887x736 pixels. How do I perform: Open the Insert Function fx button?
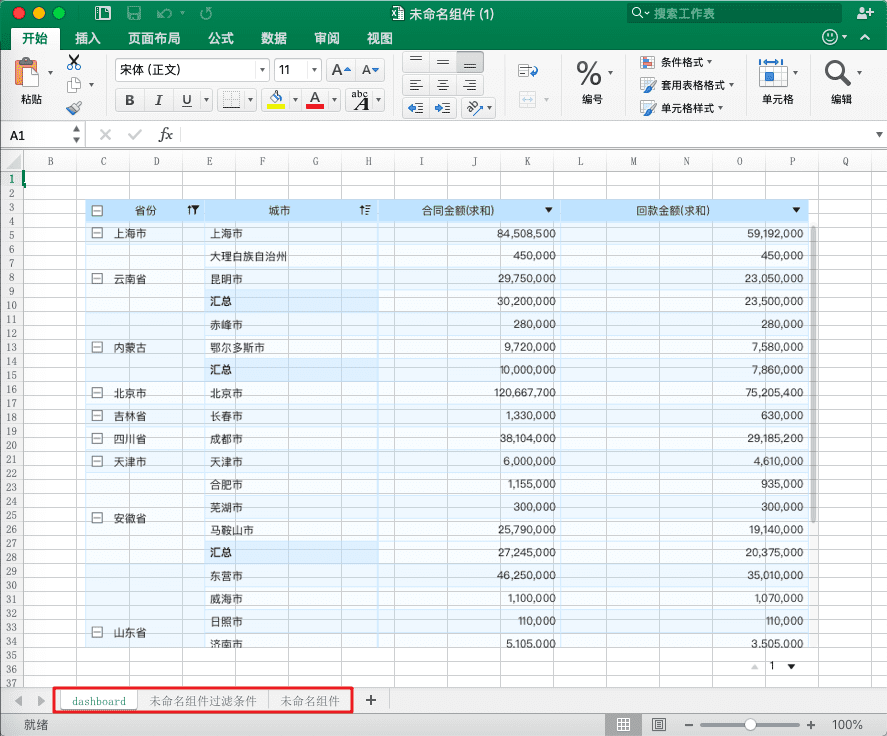(x=166, y=134)
